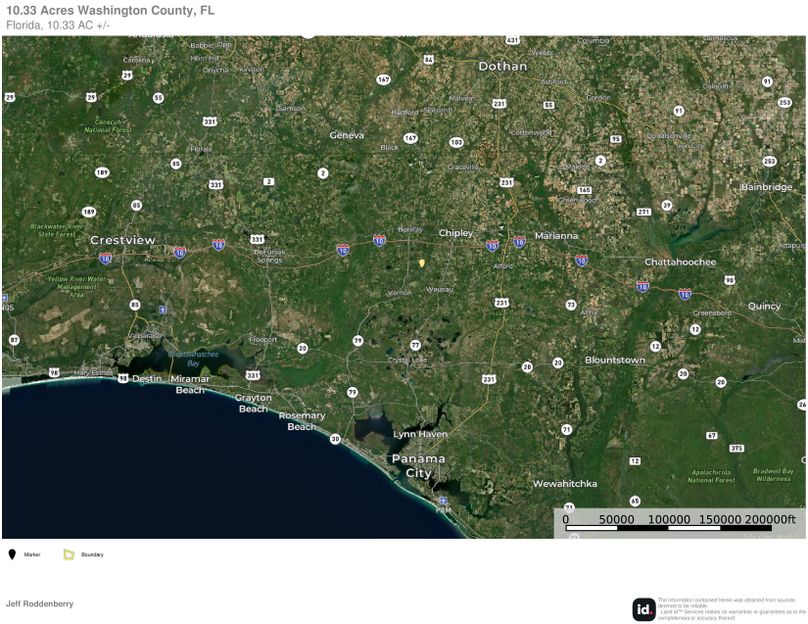
Task: Click the Route 77 shield near Crystal Lake
Action: (x=415, y=345)
